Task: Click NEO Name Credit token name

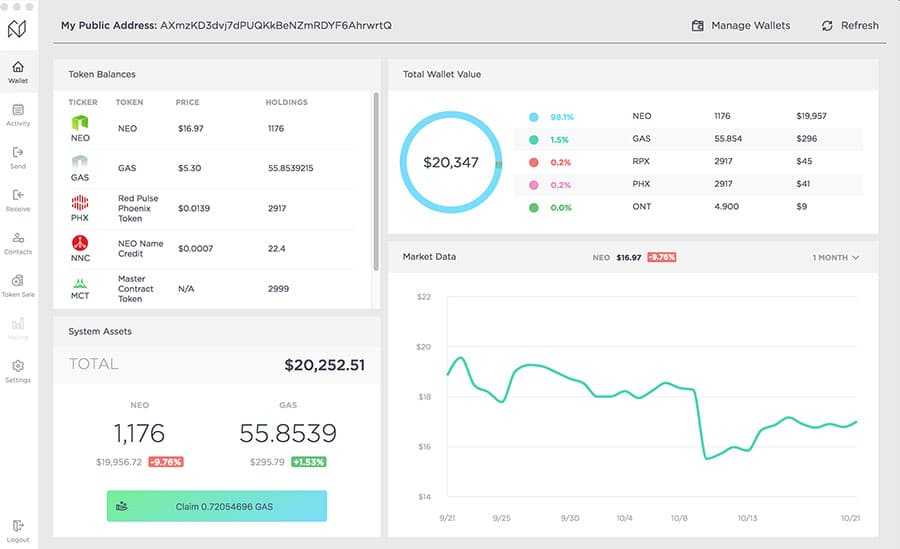Action: point(140,248)
